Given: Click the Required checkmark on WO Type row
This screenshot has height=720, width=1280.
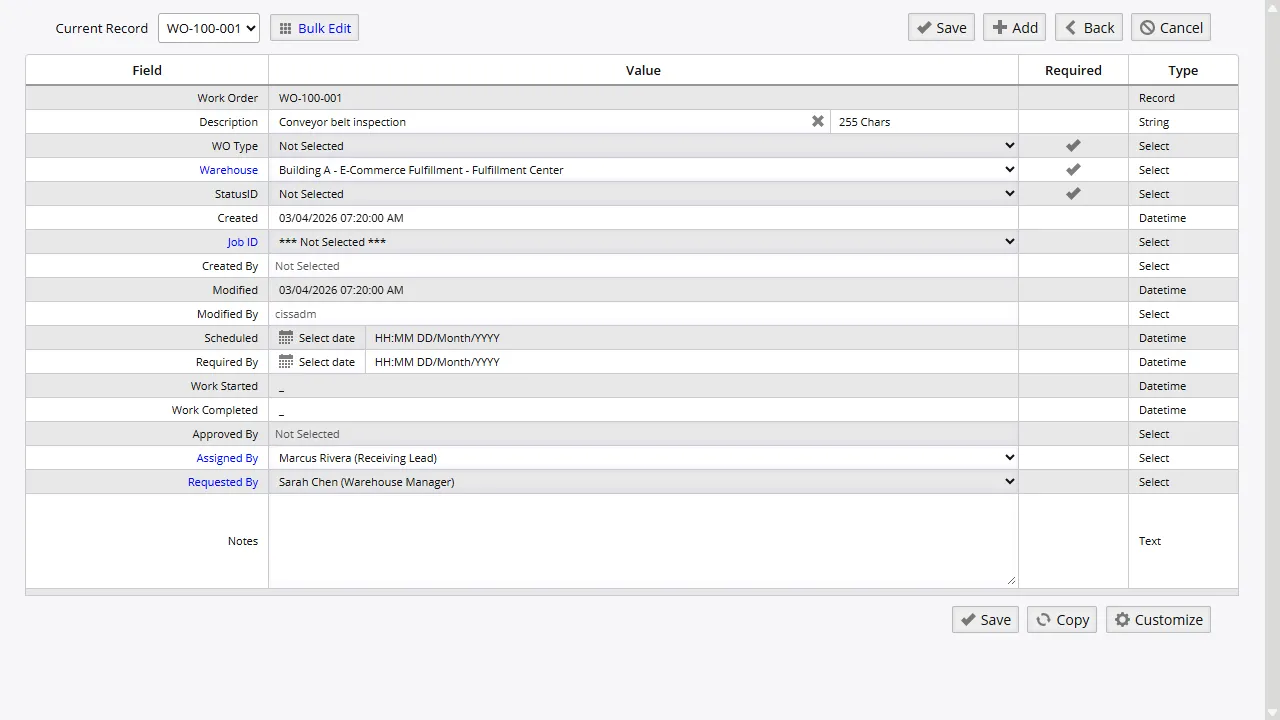Looking at the screenshot, I should point(1073,145).
